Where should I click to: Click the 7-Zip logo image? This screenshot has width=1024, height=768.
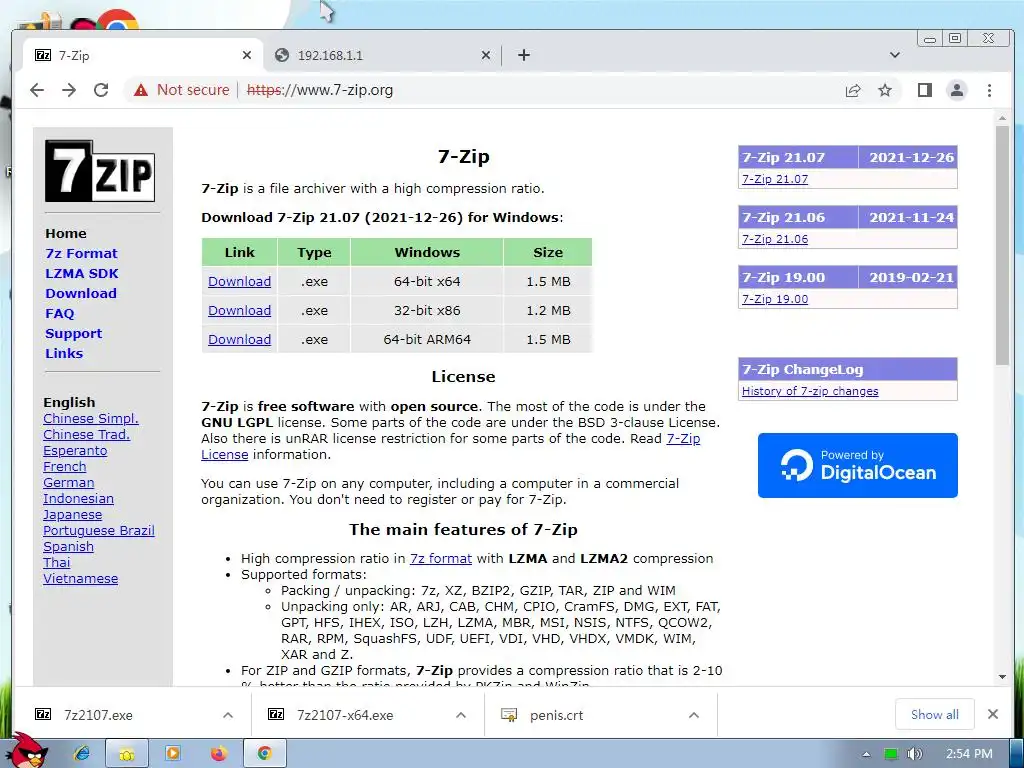click(x=100, y=171)
